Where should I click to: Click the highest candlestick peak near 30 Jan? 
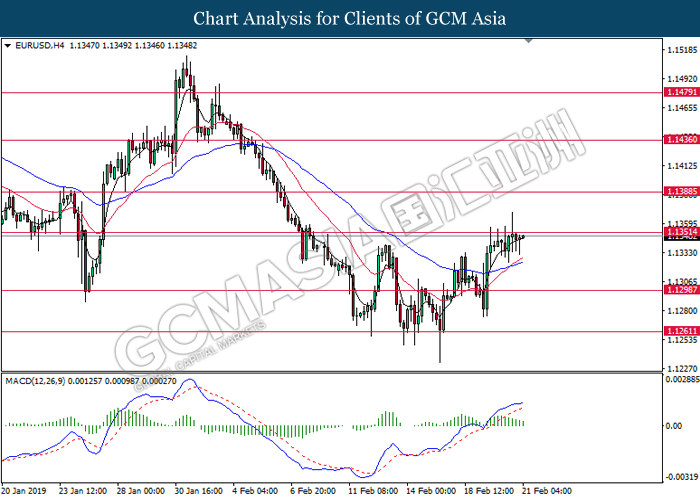[186, 58]
